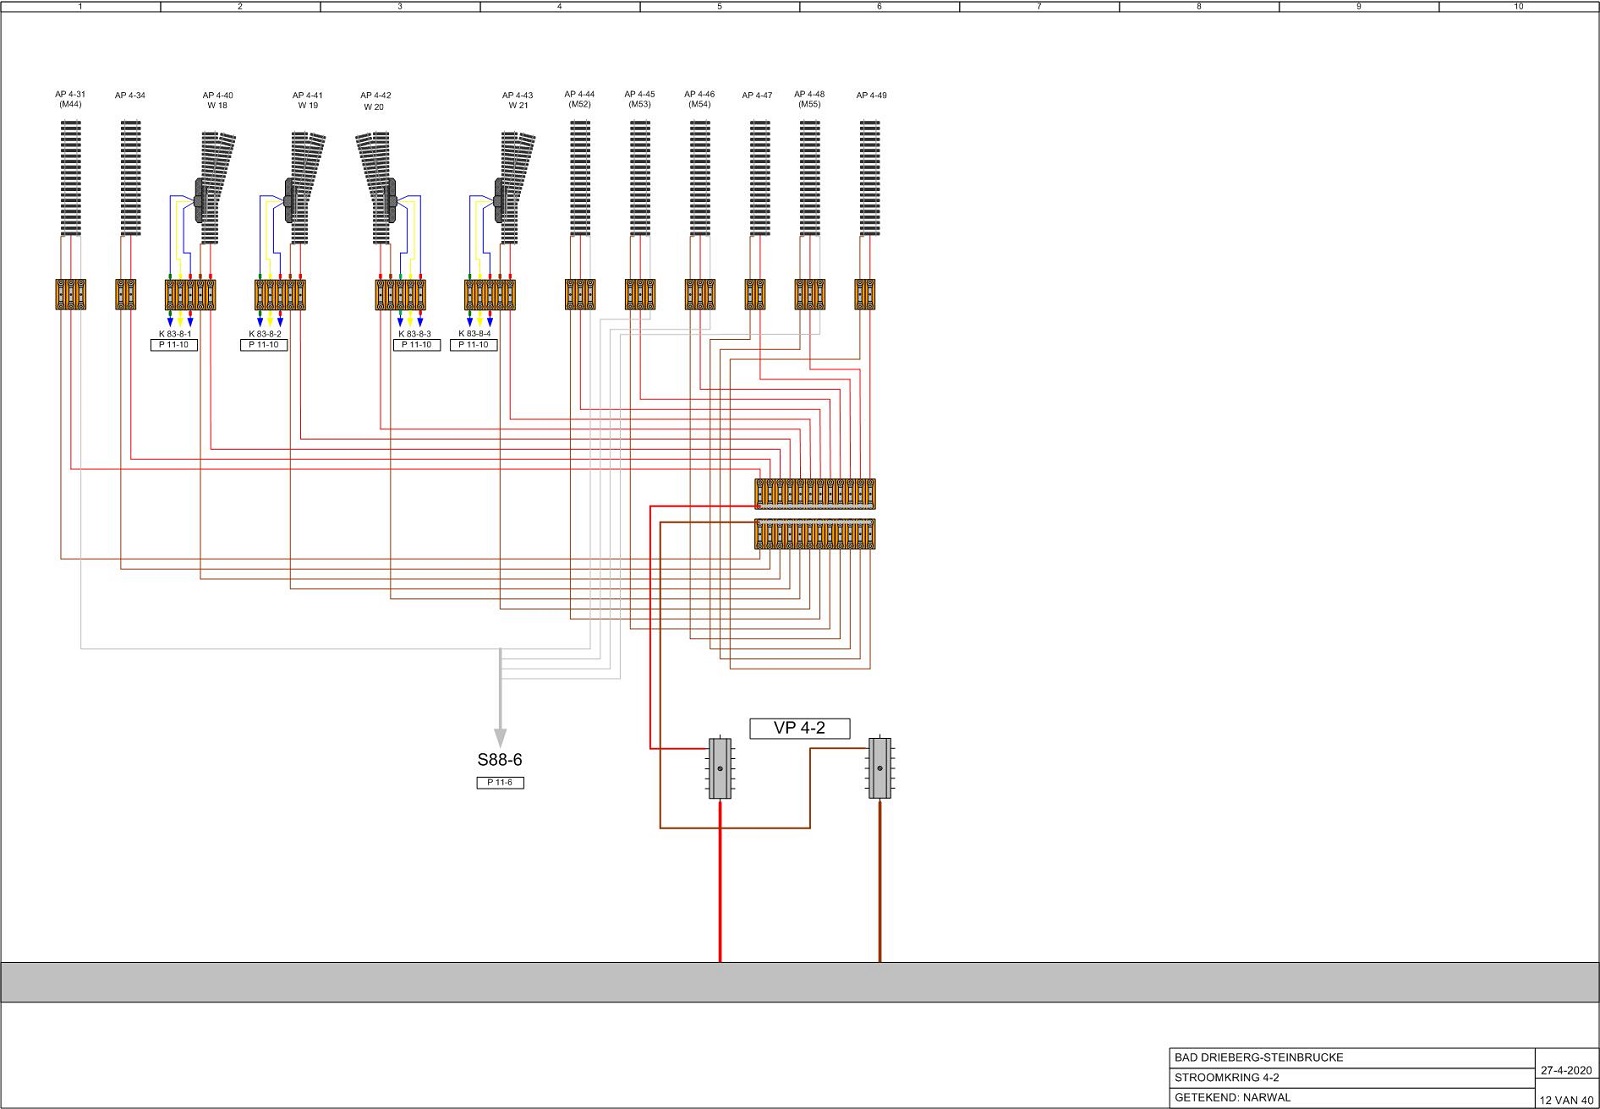Click the VP 4-2 label box
This screenshot has width=1600, height=1109.
[800, 728]
